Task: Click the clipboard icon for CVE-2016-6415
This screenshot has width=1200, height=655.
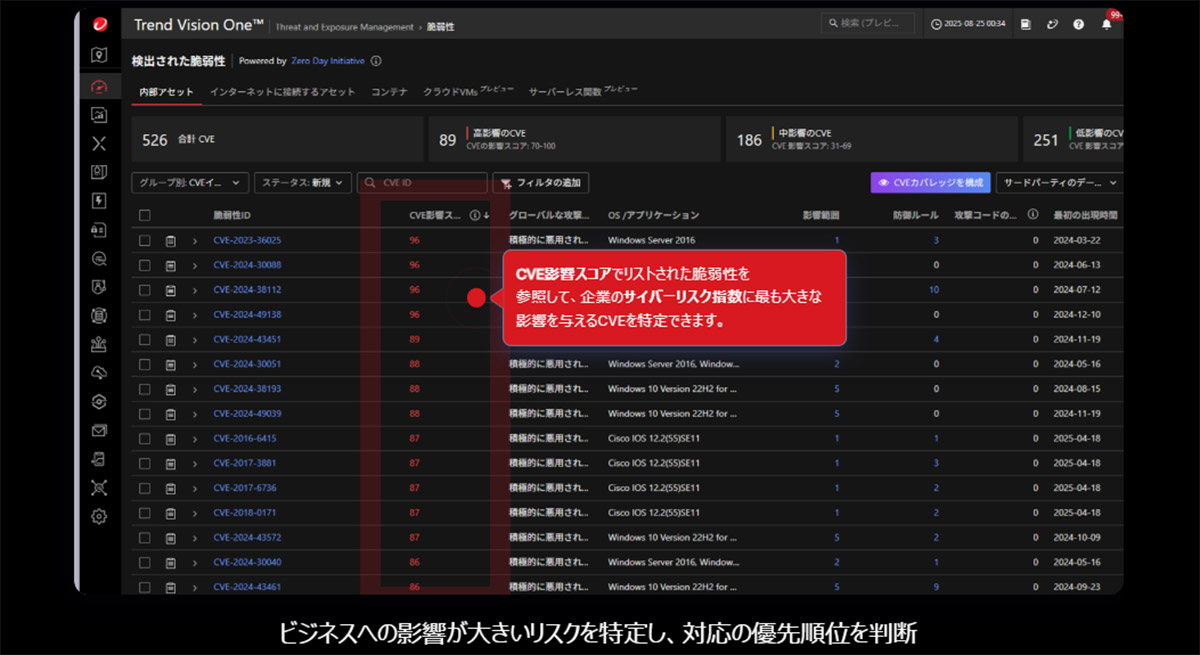Action: (x=170, y=438)
